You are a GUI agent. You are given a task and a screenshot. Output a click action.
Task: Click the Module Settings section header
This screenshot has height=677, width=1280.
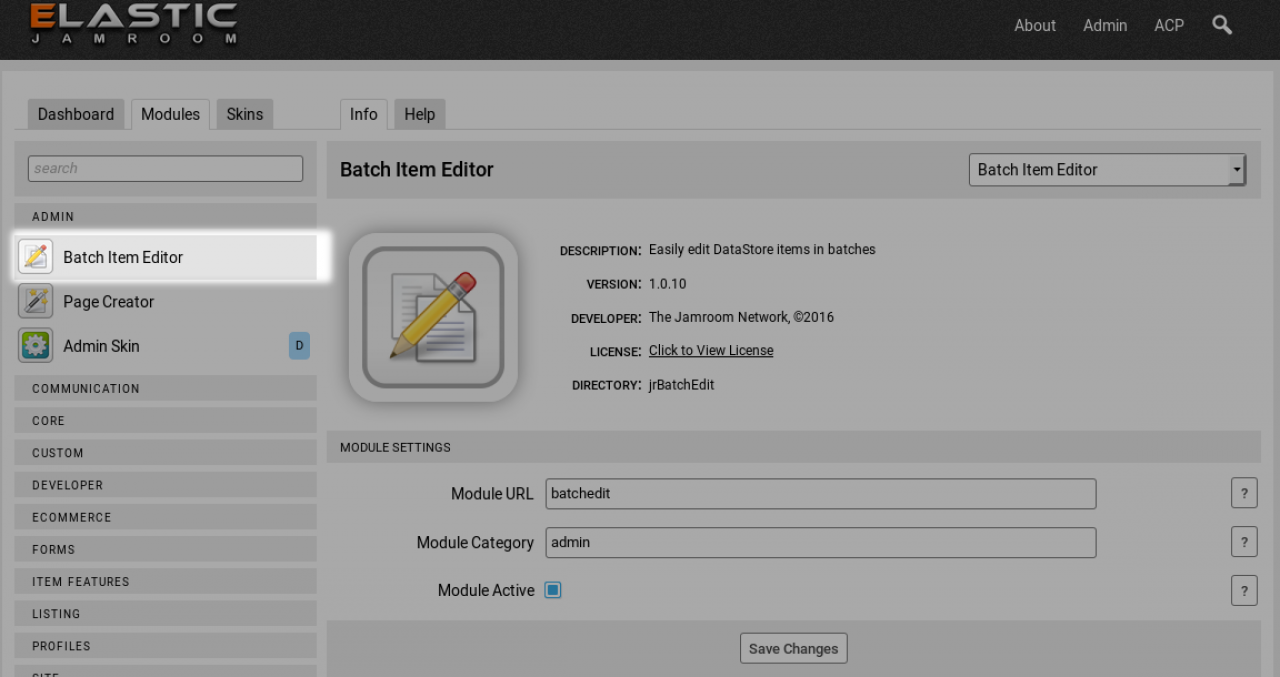coord(793,447)
